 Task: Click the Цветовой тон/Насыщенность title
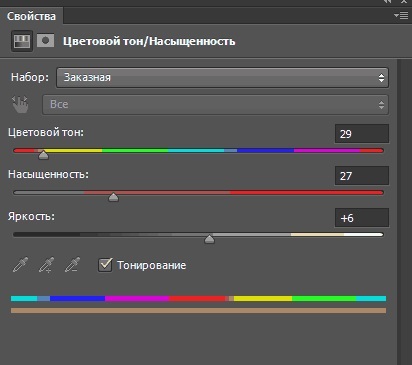[149, 41]
